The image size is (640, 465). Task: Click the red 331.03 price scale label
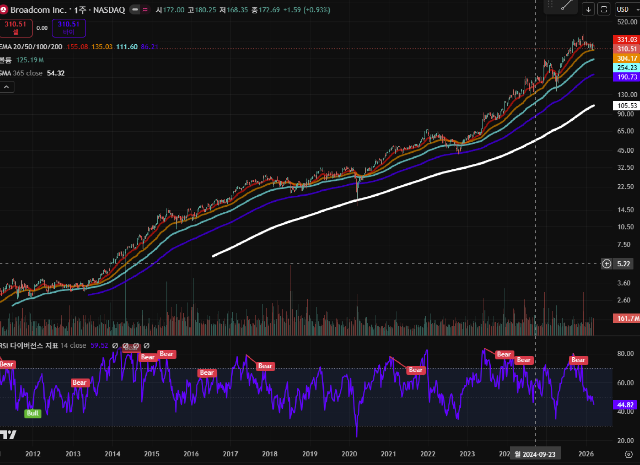click(x=627, y=39)
